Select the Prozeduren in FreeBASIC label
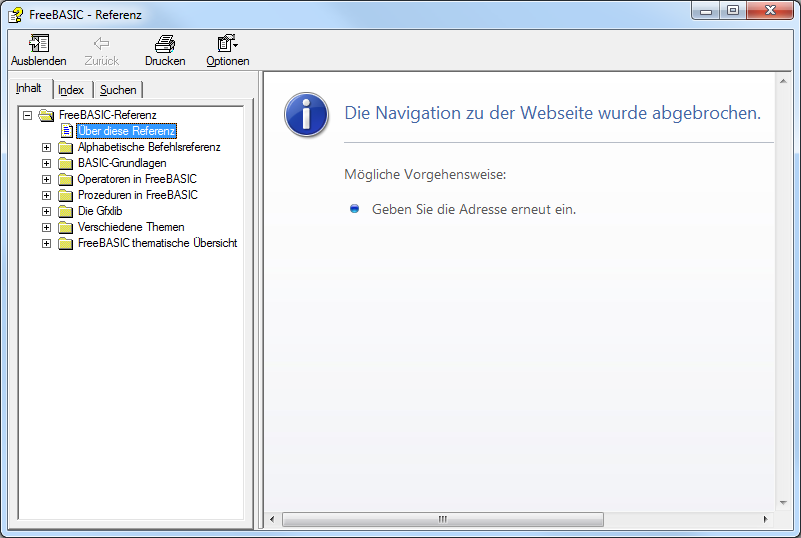Image resolution: width=801 pixels, height=538 pixels. [x=137, y=195]
